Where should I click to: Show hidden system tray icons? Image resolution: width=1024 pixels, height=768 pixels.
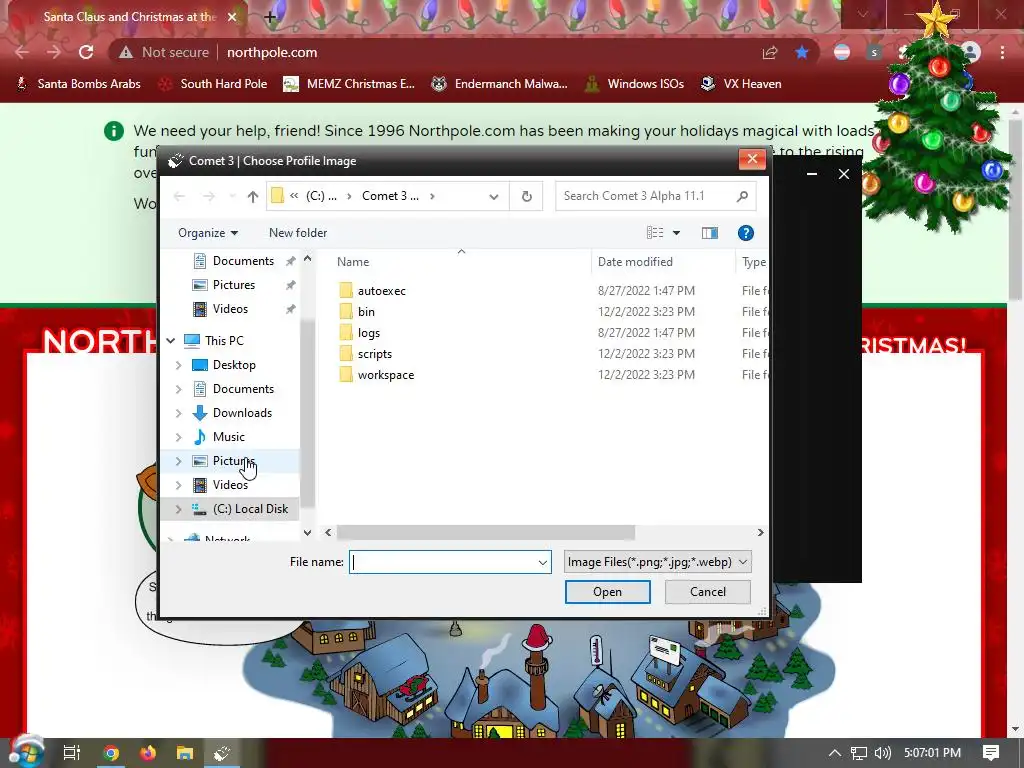point(835,753)
